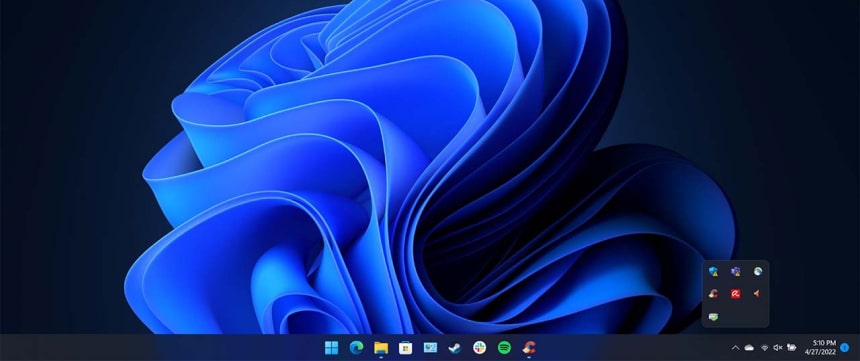Screen dimensions: 860x361
Task: Open the blue notification count badge
Action: click(x=845, y=347)
